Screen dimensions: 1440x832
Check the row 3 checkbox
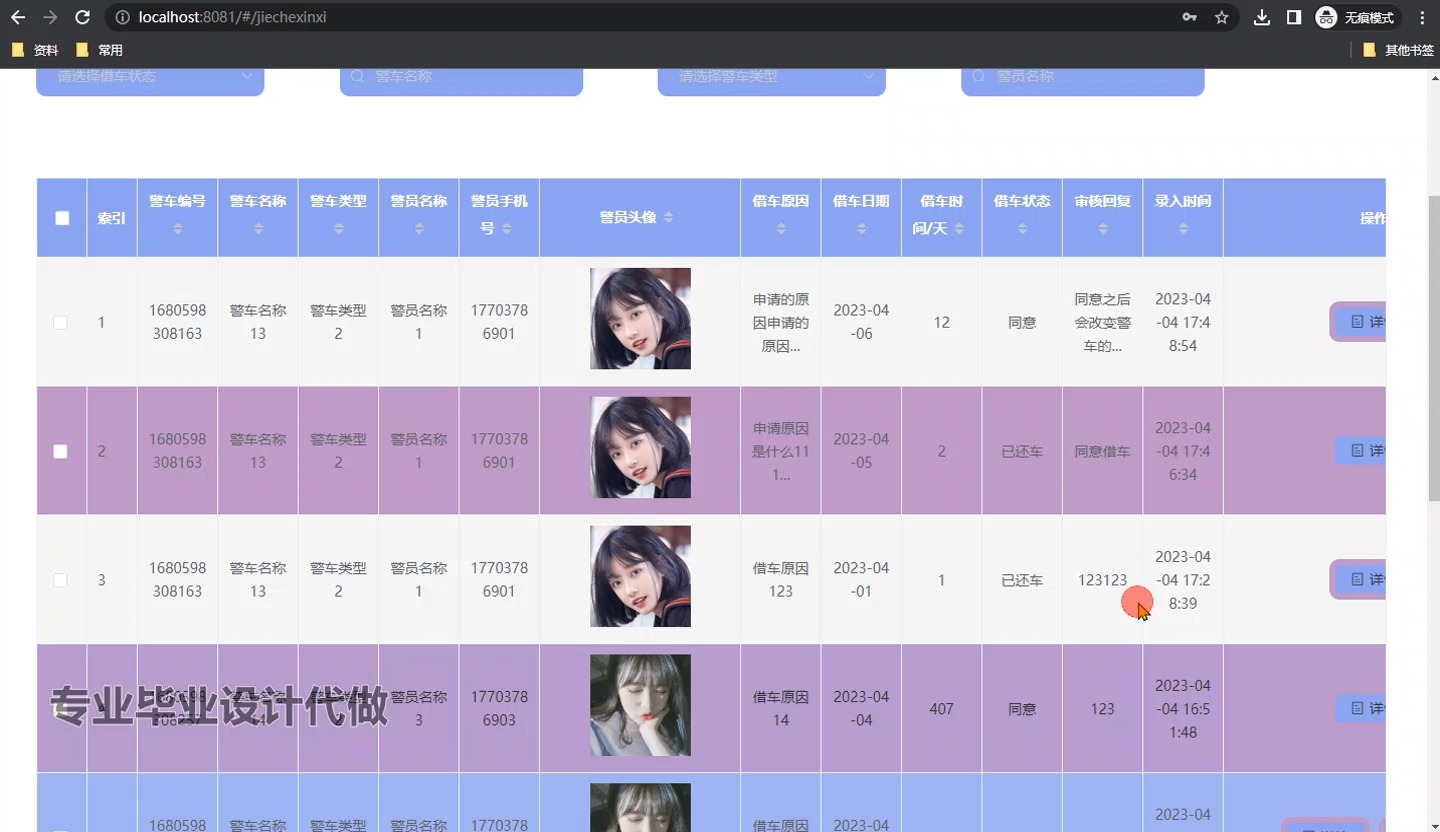[60, 580]
